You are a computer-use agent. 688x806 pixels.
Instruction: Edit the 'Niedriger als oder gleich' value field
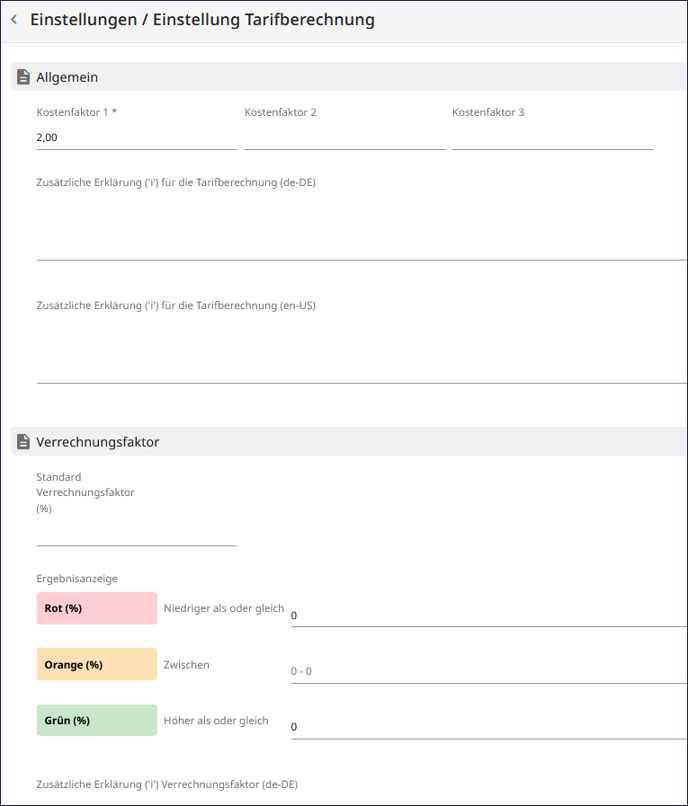point(489,615)
